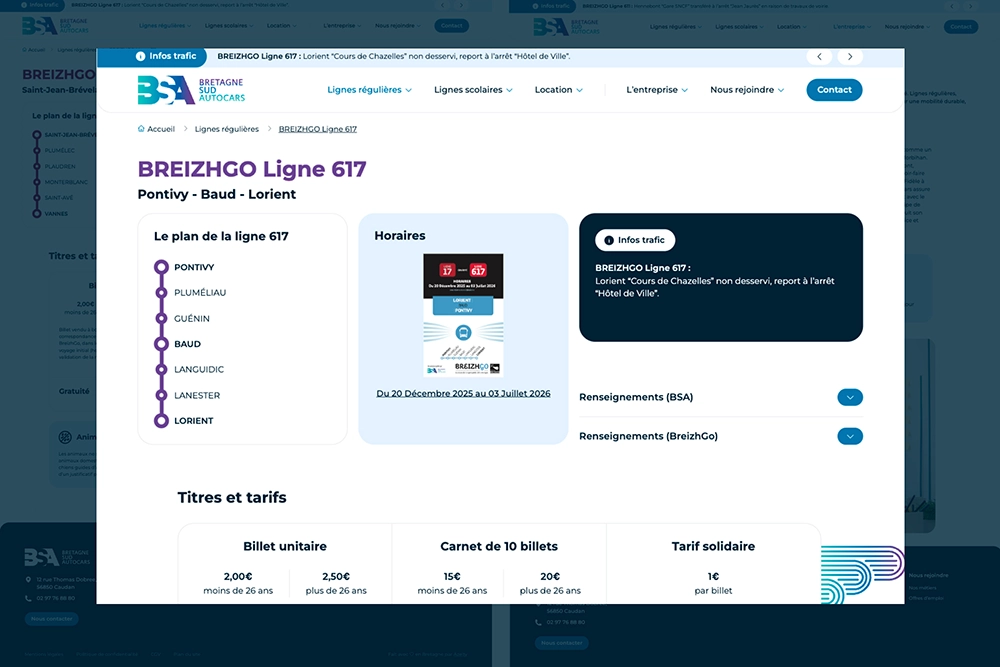
Task: Click the Titres et tarifs heading
Action: pyautogui.click(x=232, y=497)
